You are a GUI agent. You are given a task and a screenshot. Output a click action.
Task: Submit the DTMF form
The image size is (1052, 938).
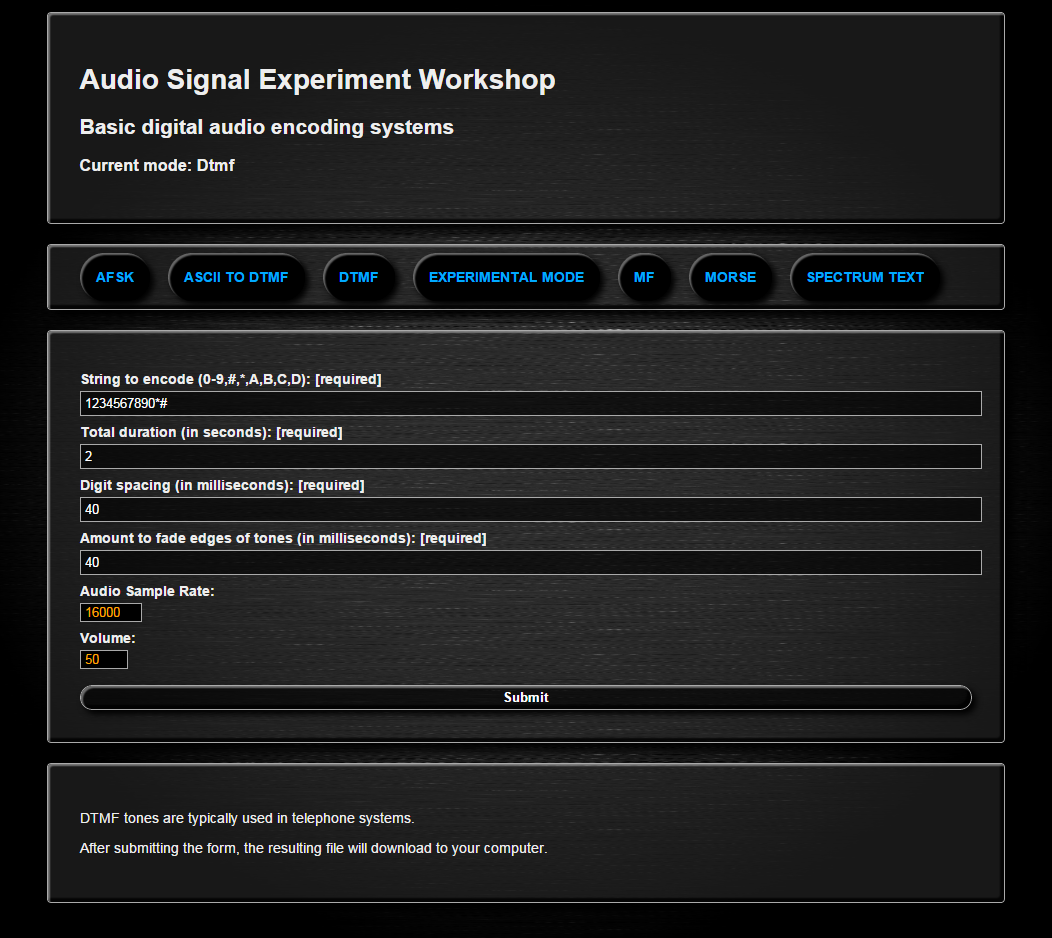(x=526, y=698)
